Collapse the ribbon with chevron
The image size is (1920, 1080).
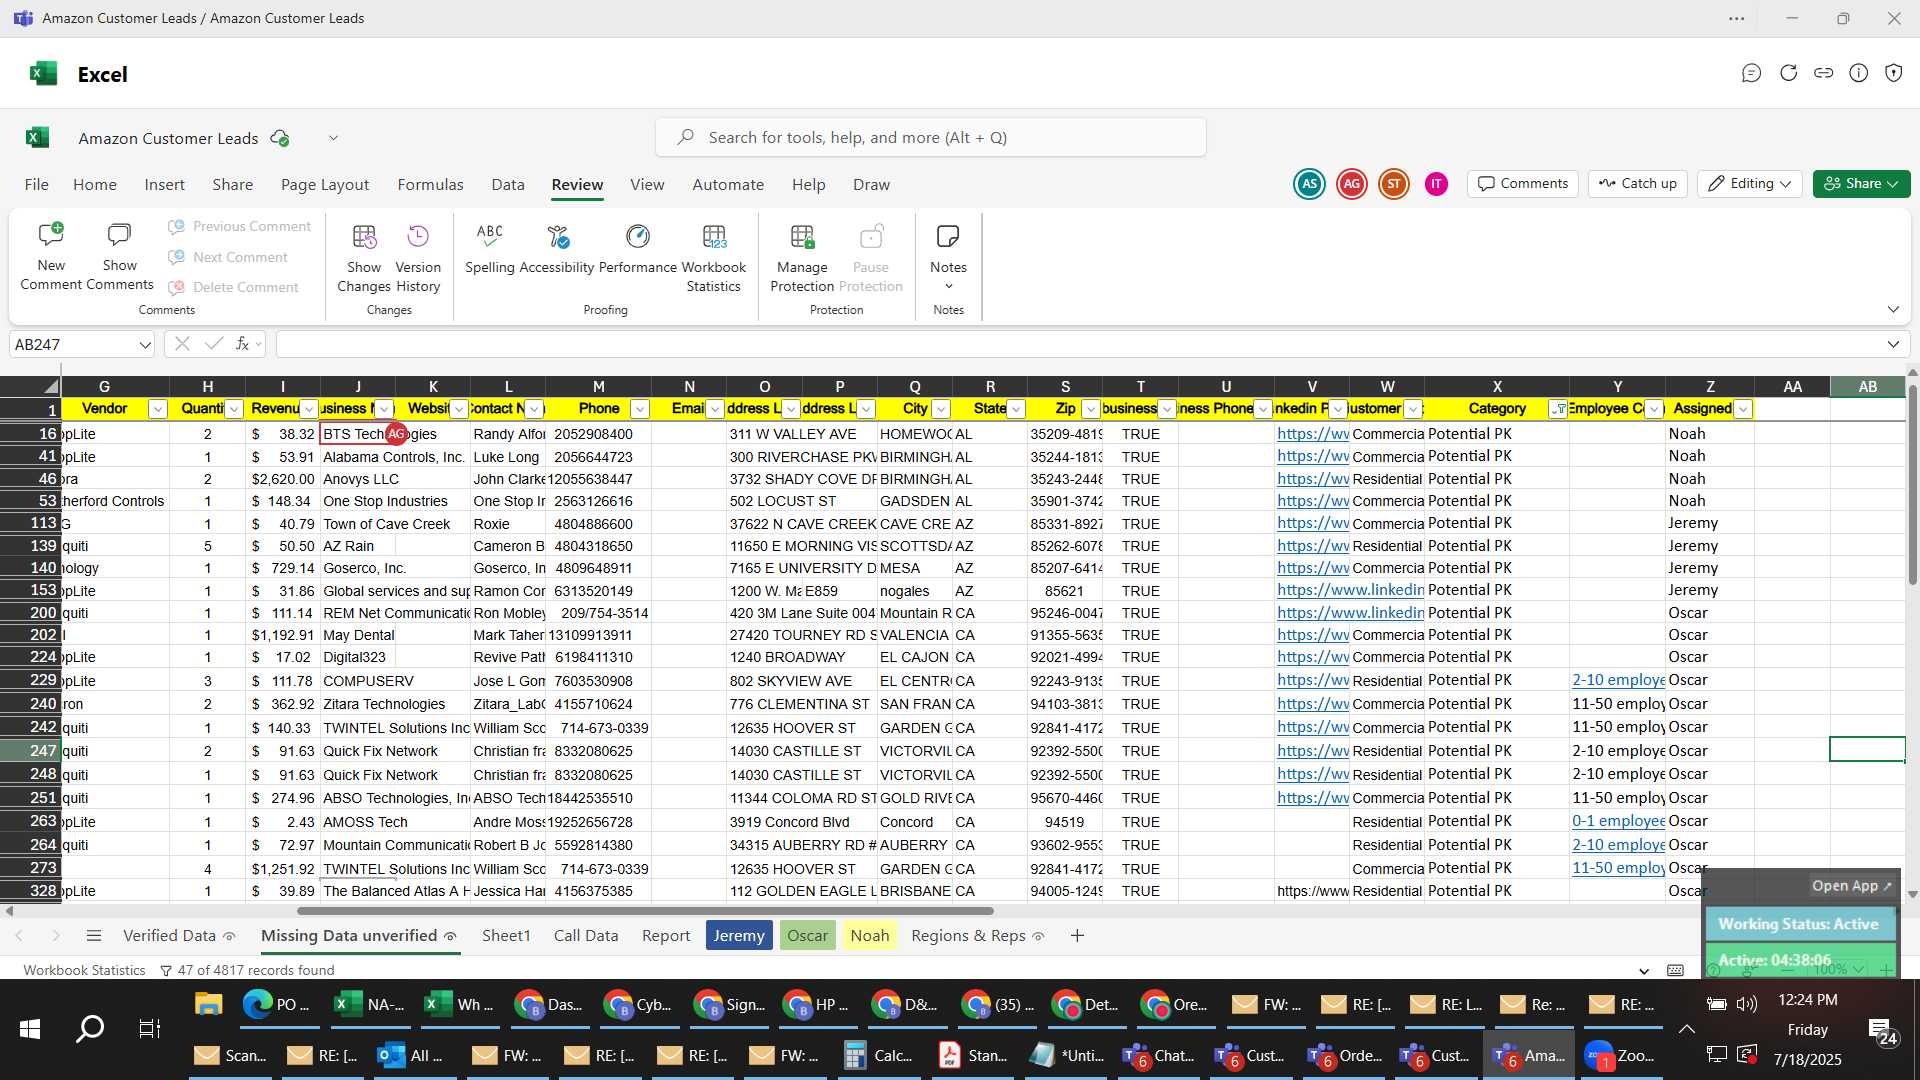point(1893,310)
